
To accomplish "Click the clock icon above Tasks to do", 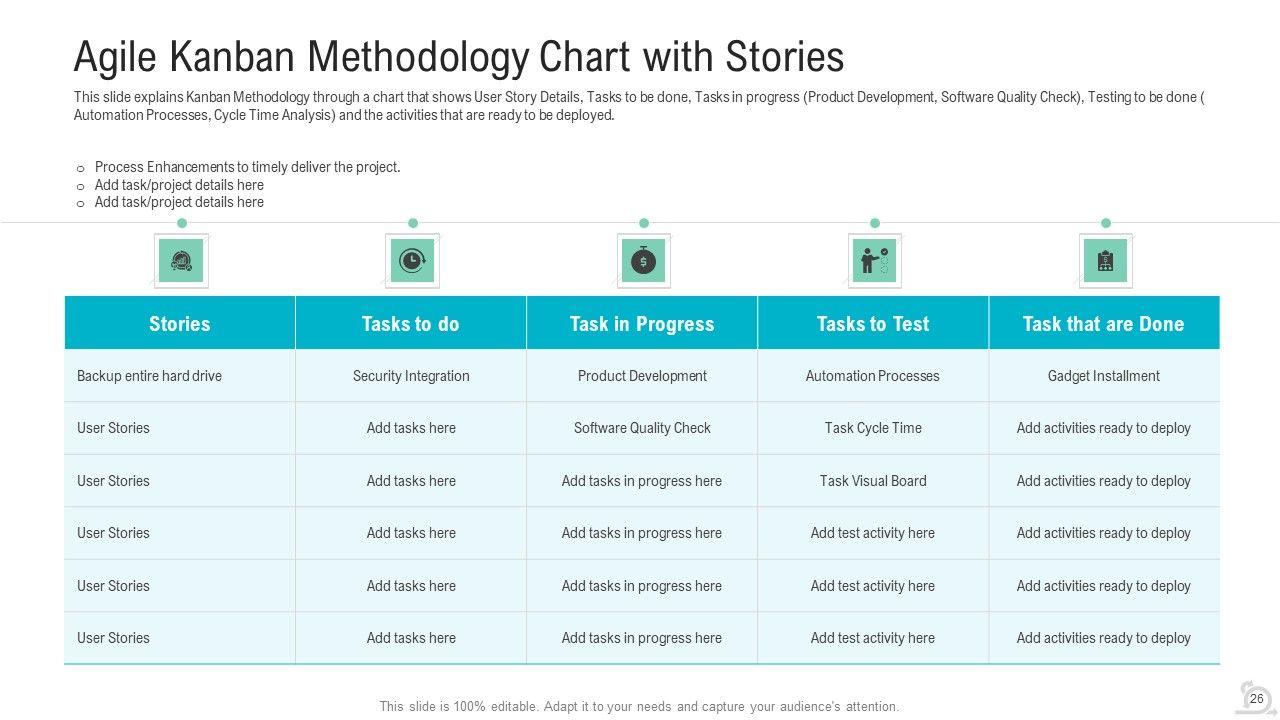I will pyautogui.click(x=411, y=261).
